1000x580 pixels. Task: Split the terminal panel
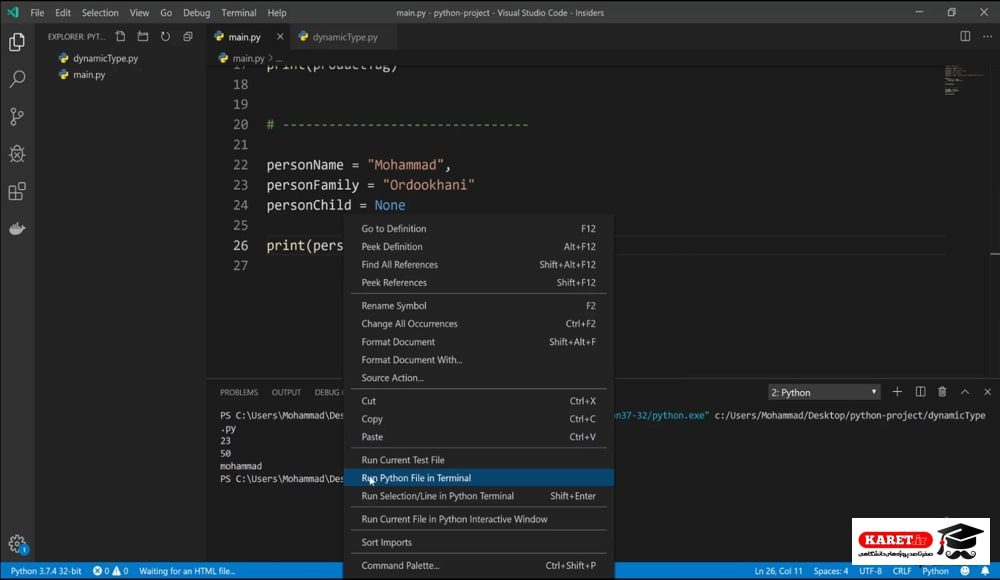coord(920,392)
